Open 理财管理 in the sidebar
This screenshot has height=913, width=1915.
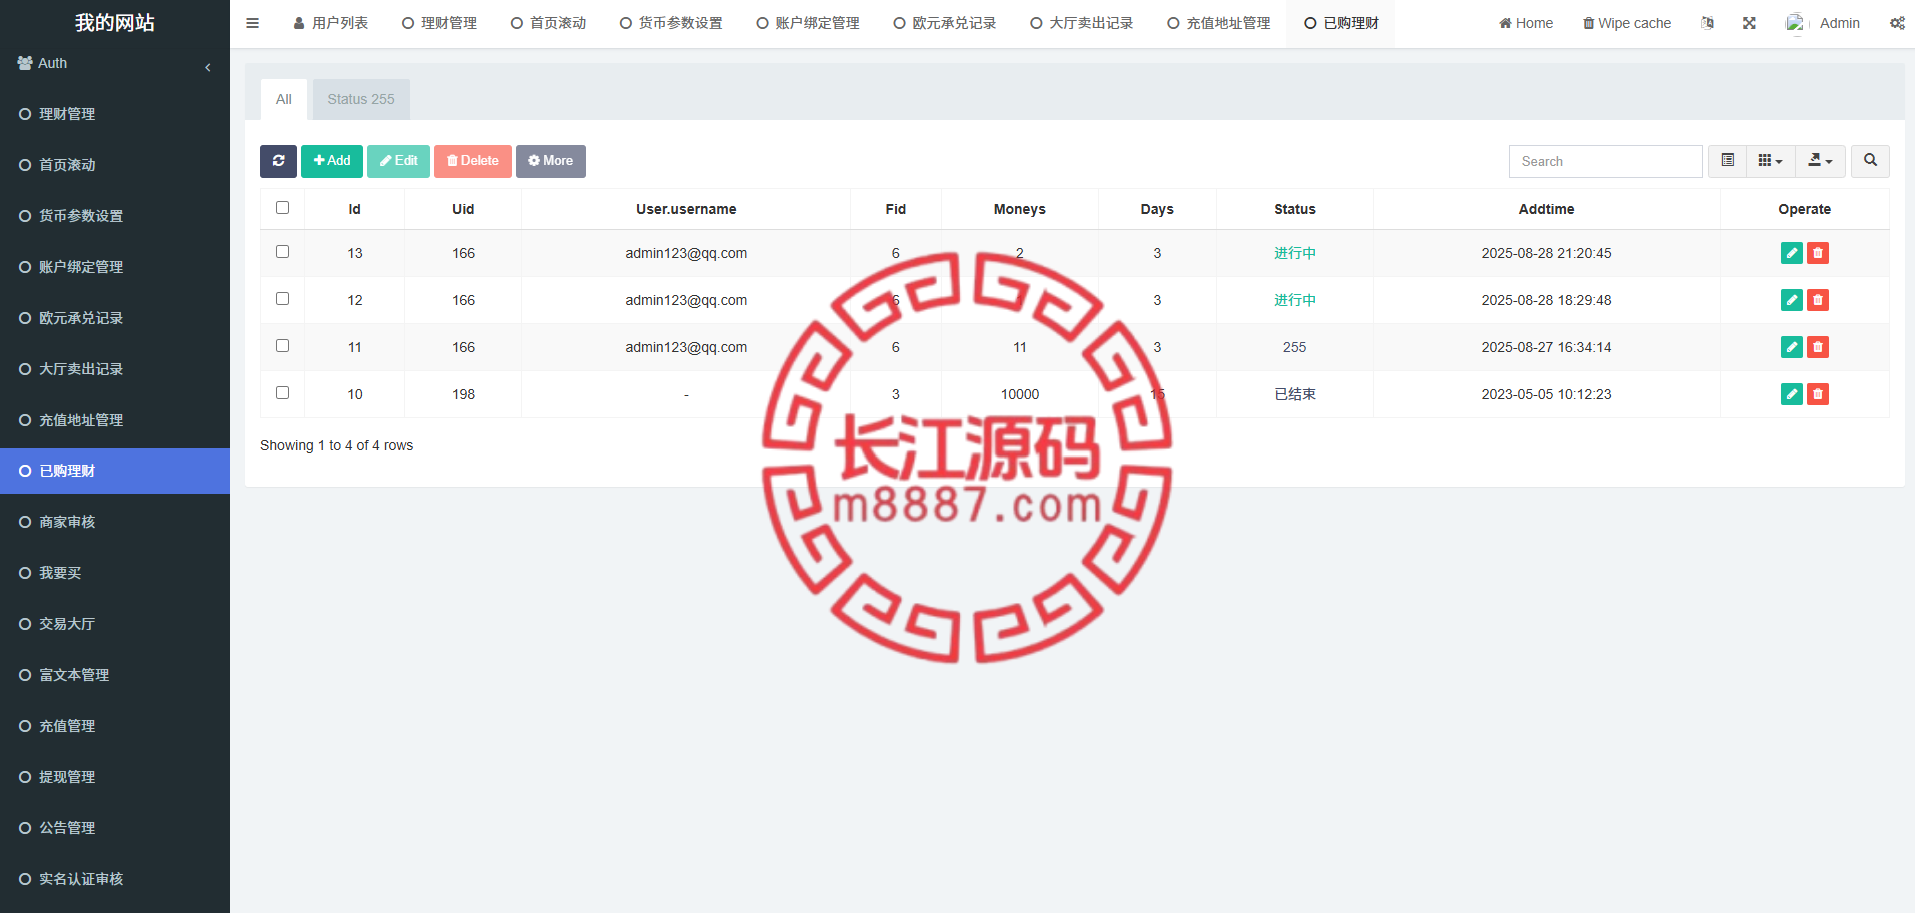pos(115,114)
